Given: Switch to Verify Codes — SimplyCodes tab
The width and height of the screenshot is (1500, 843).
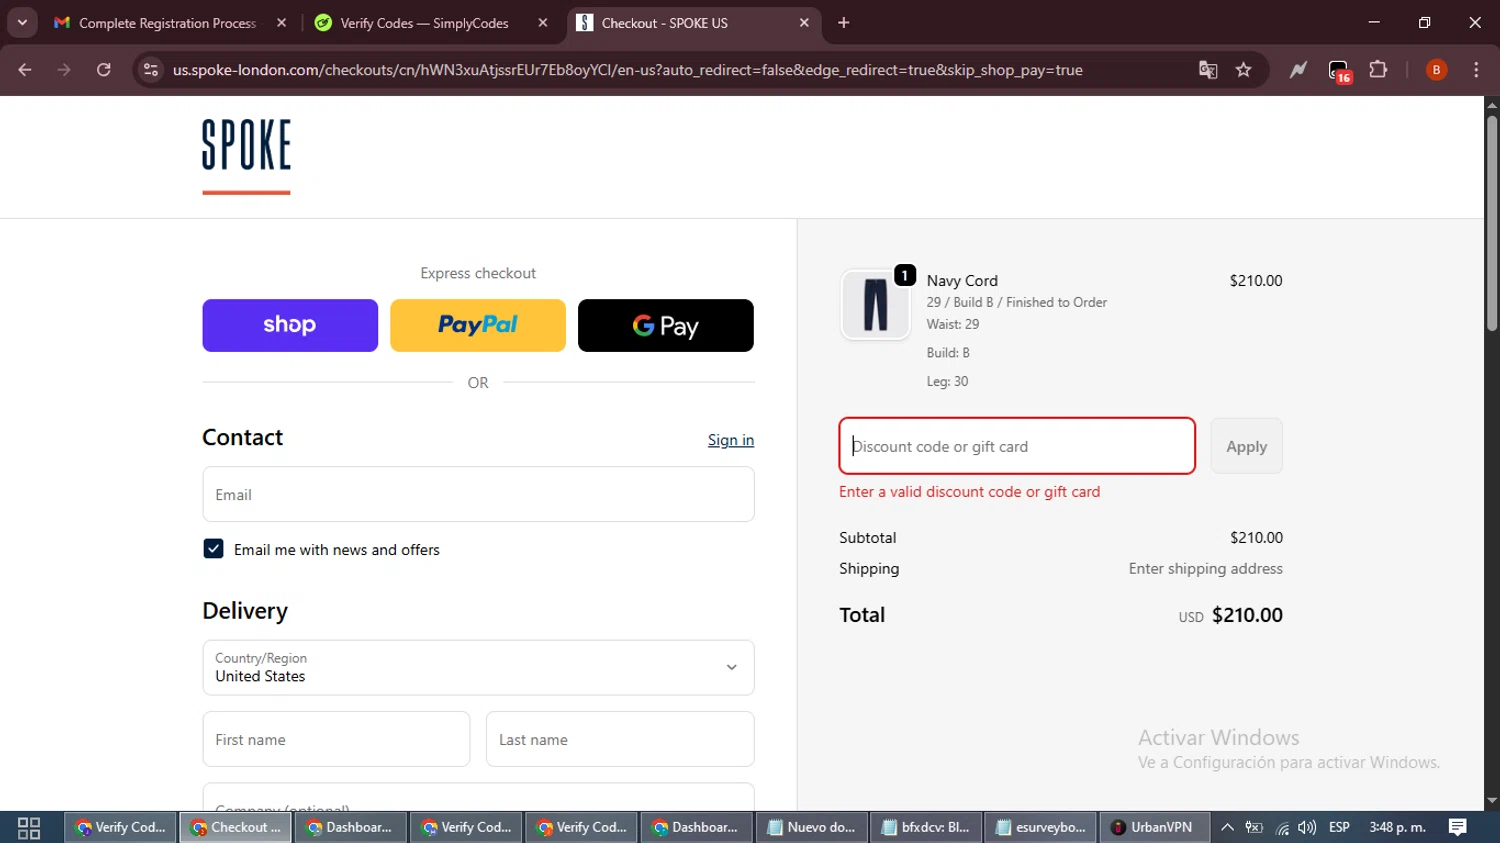Looking at the screenshot, I should point(424,23).
